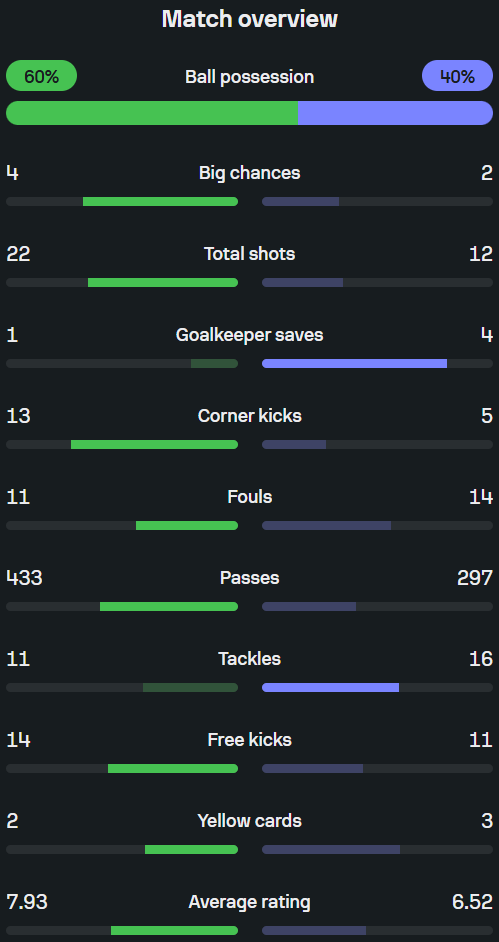Click the green segment of possession bar
This screenshot has height=942, width=499.
152,113
